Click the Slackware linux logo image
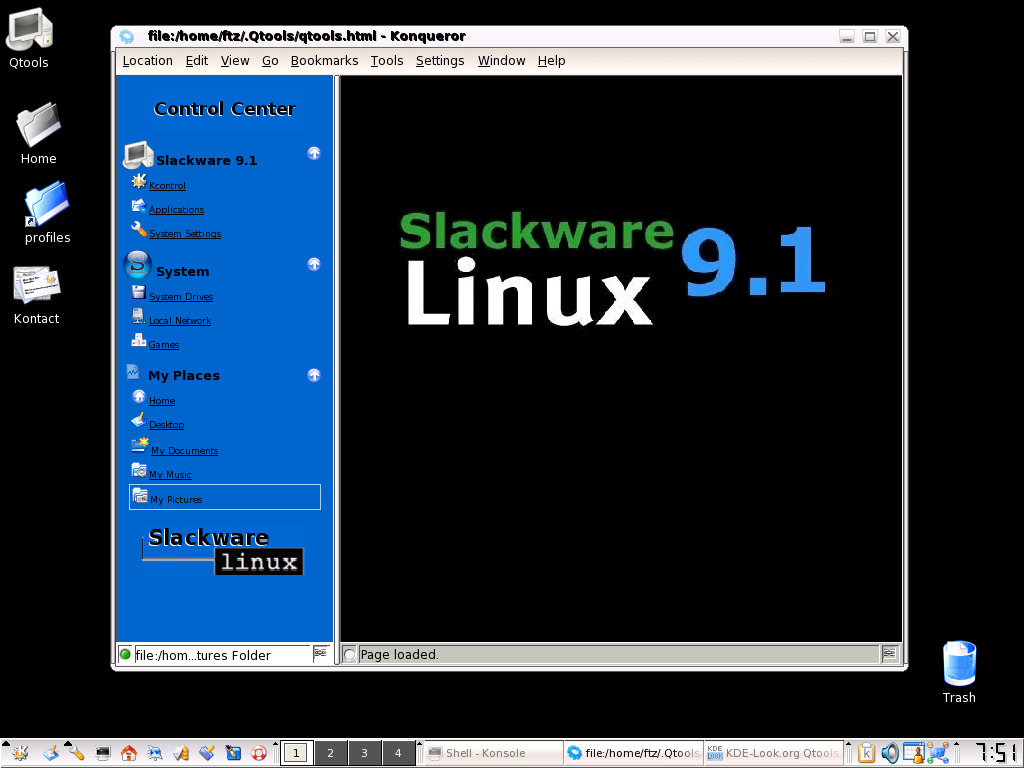 (x=222, y=551)
